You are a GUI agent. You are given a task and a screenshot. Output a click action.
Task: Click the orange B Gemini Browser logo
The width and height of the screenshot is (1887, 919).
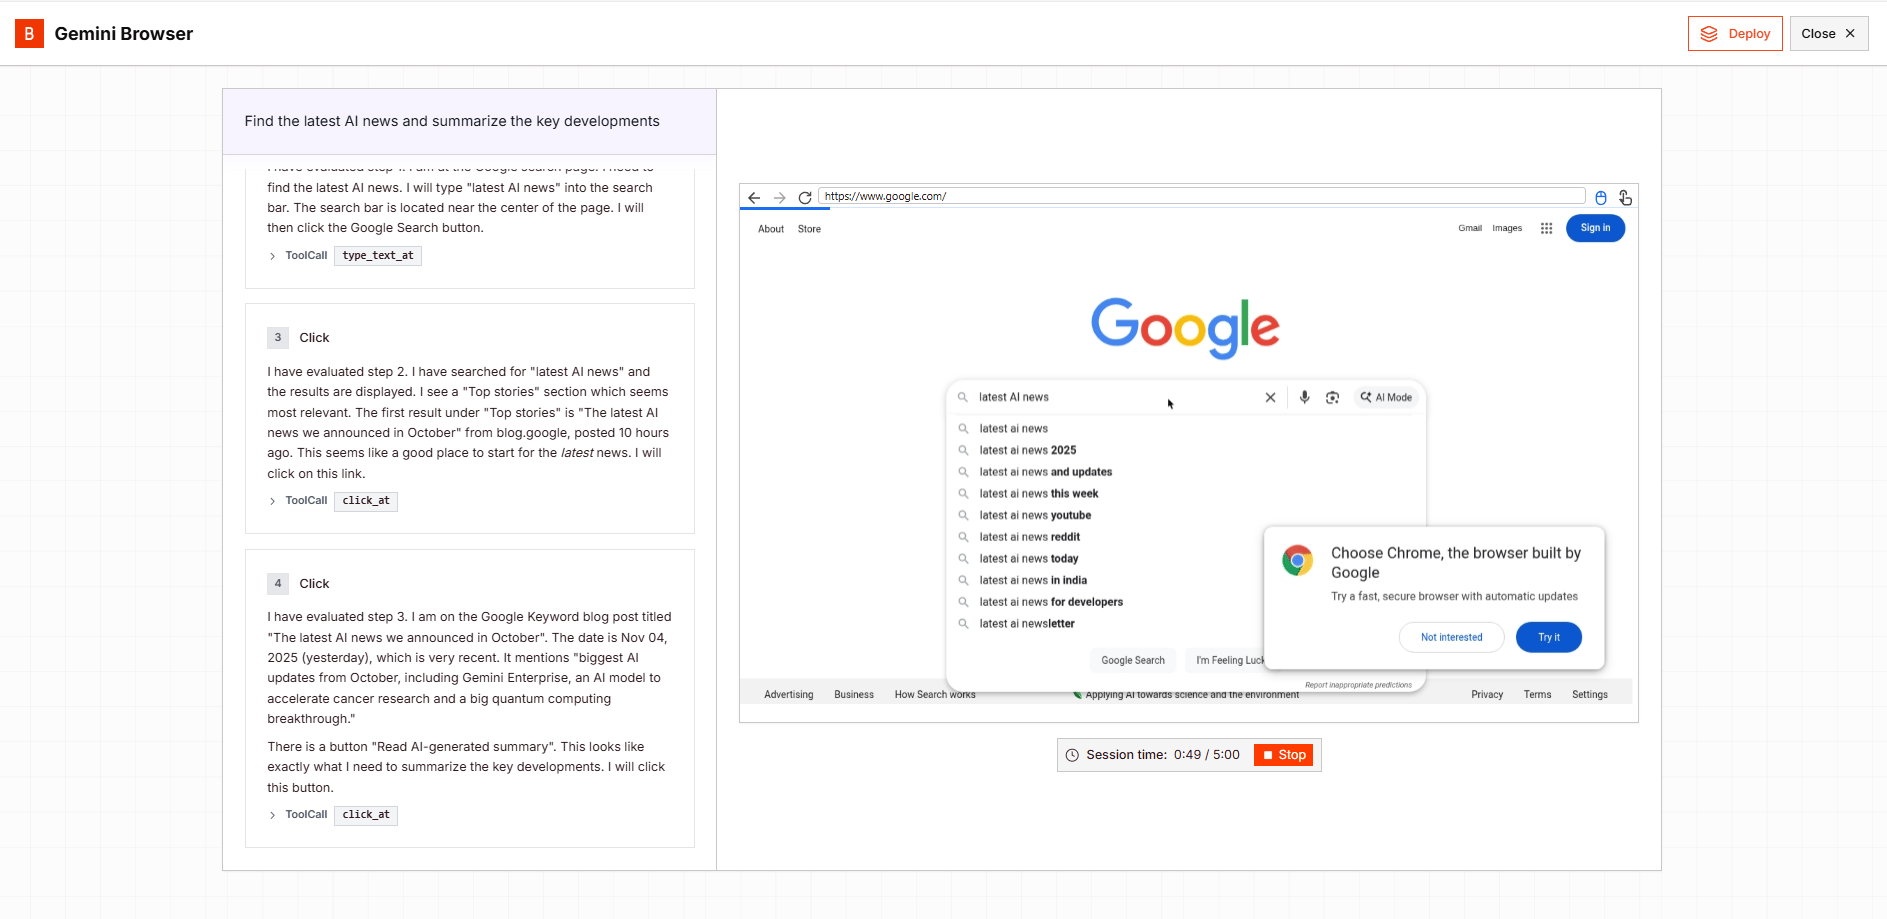(29, 34)
